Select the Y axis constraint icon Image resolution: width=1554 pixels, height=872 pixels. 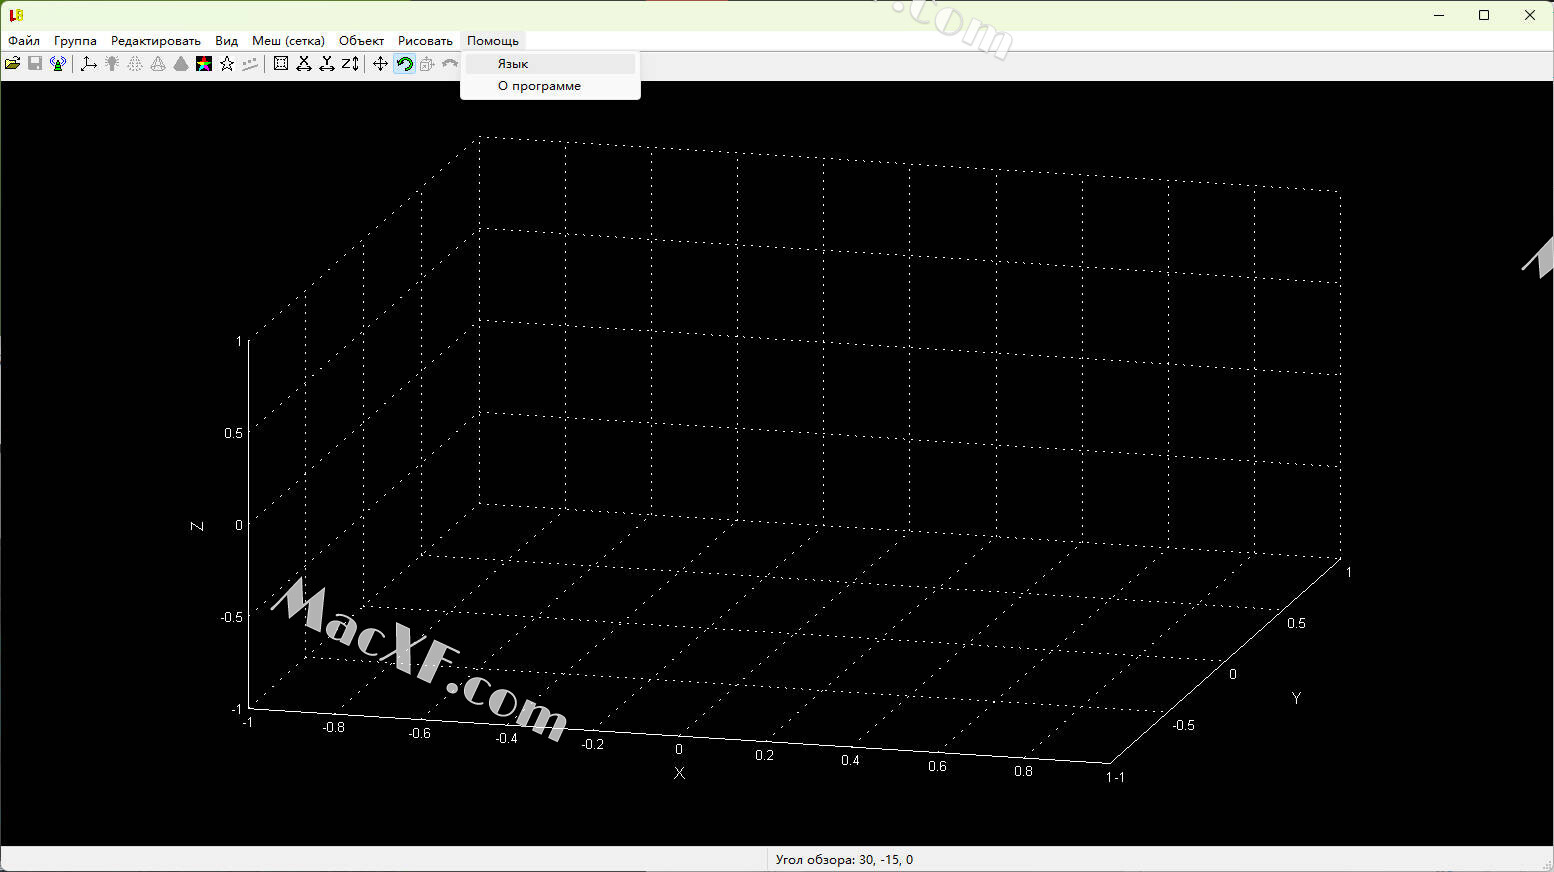pyautogui.click(x=327, y=64)
